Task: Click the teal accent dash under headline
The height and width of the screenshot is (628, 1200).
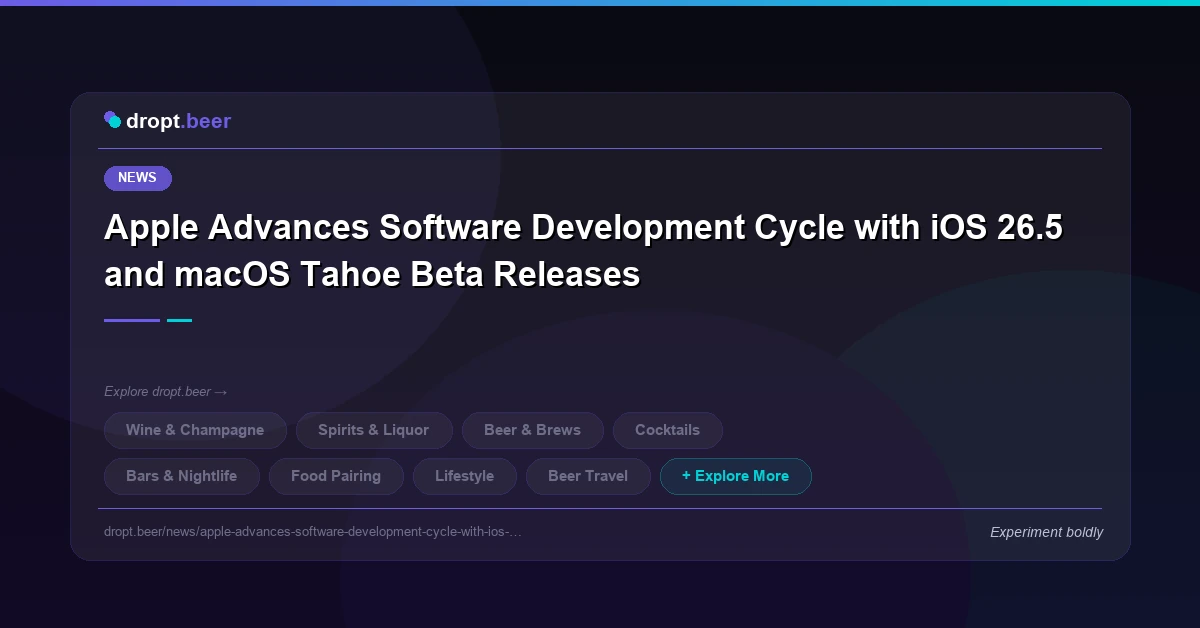Action: point(180,320)
